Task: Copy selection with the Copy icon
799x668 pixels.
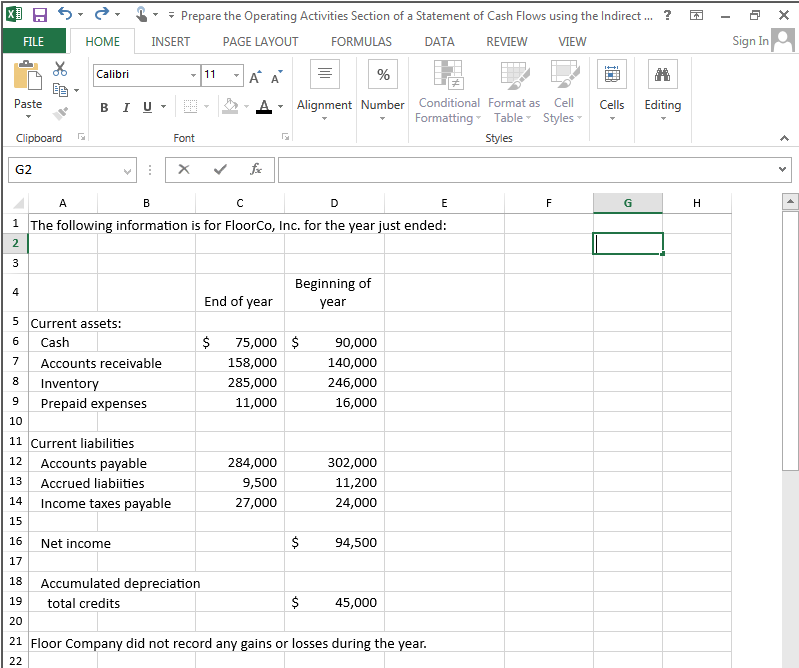Action: [x=60, y=90]
